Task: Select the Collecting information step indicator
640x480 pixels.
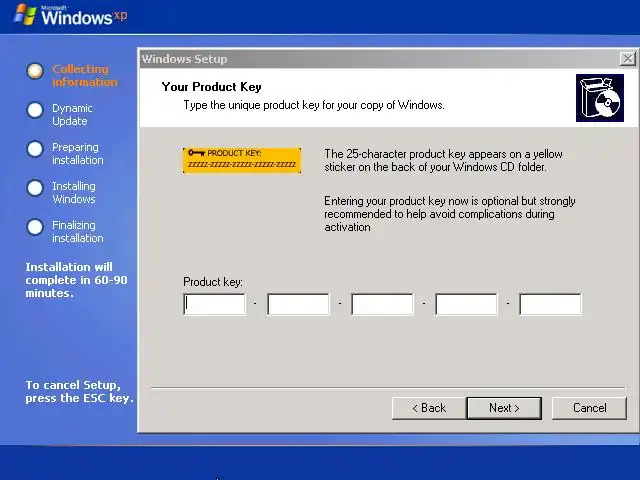Action: (35, 71)
